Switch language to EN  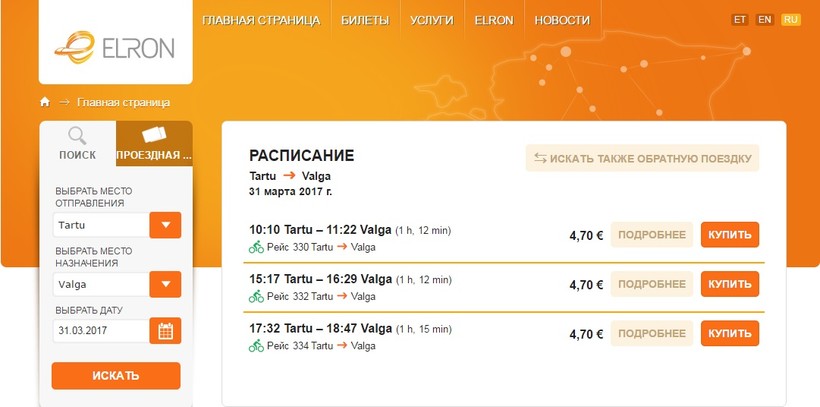point(765,20)
